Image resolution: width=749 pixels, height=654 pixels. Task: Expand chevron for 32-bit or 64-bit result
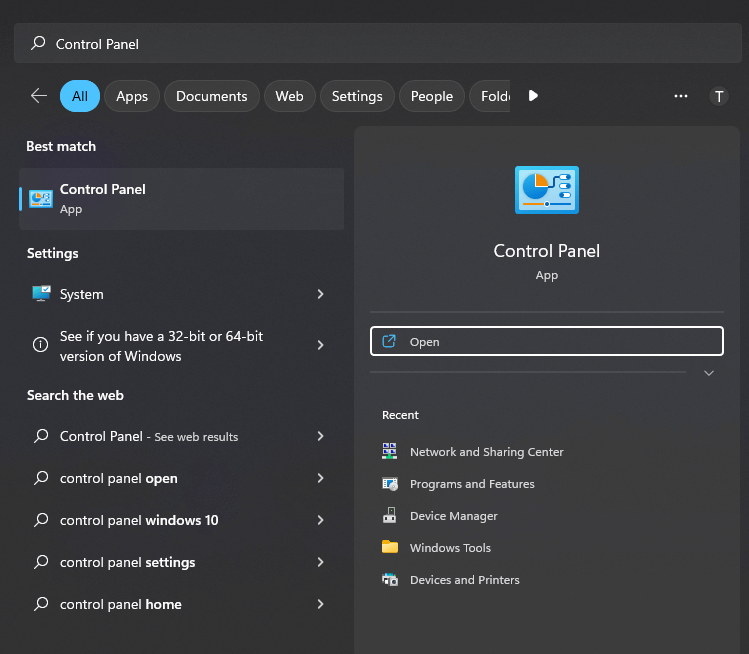pyautogui.click(x=321, y=345)
